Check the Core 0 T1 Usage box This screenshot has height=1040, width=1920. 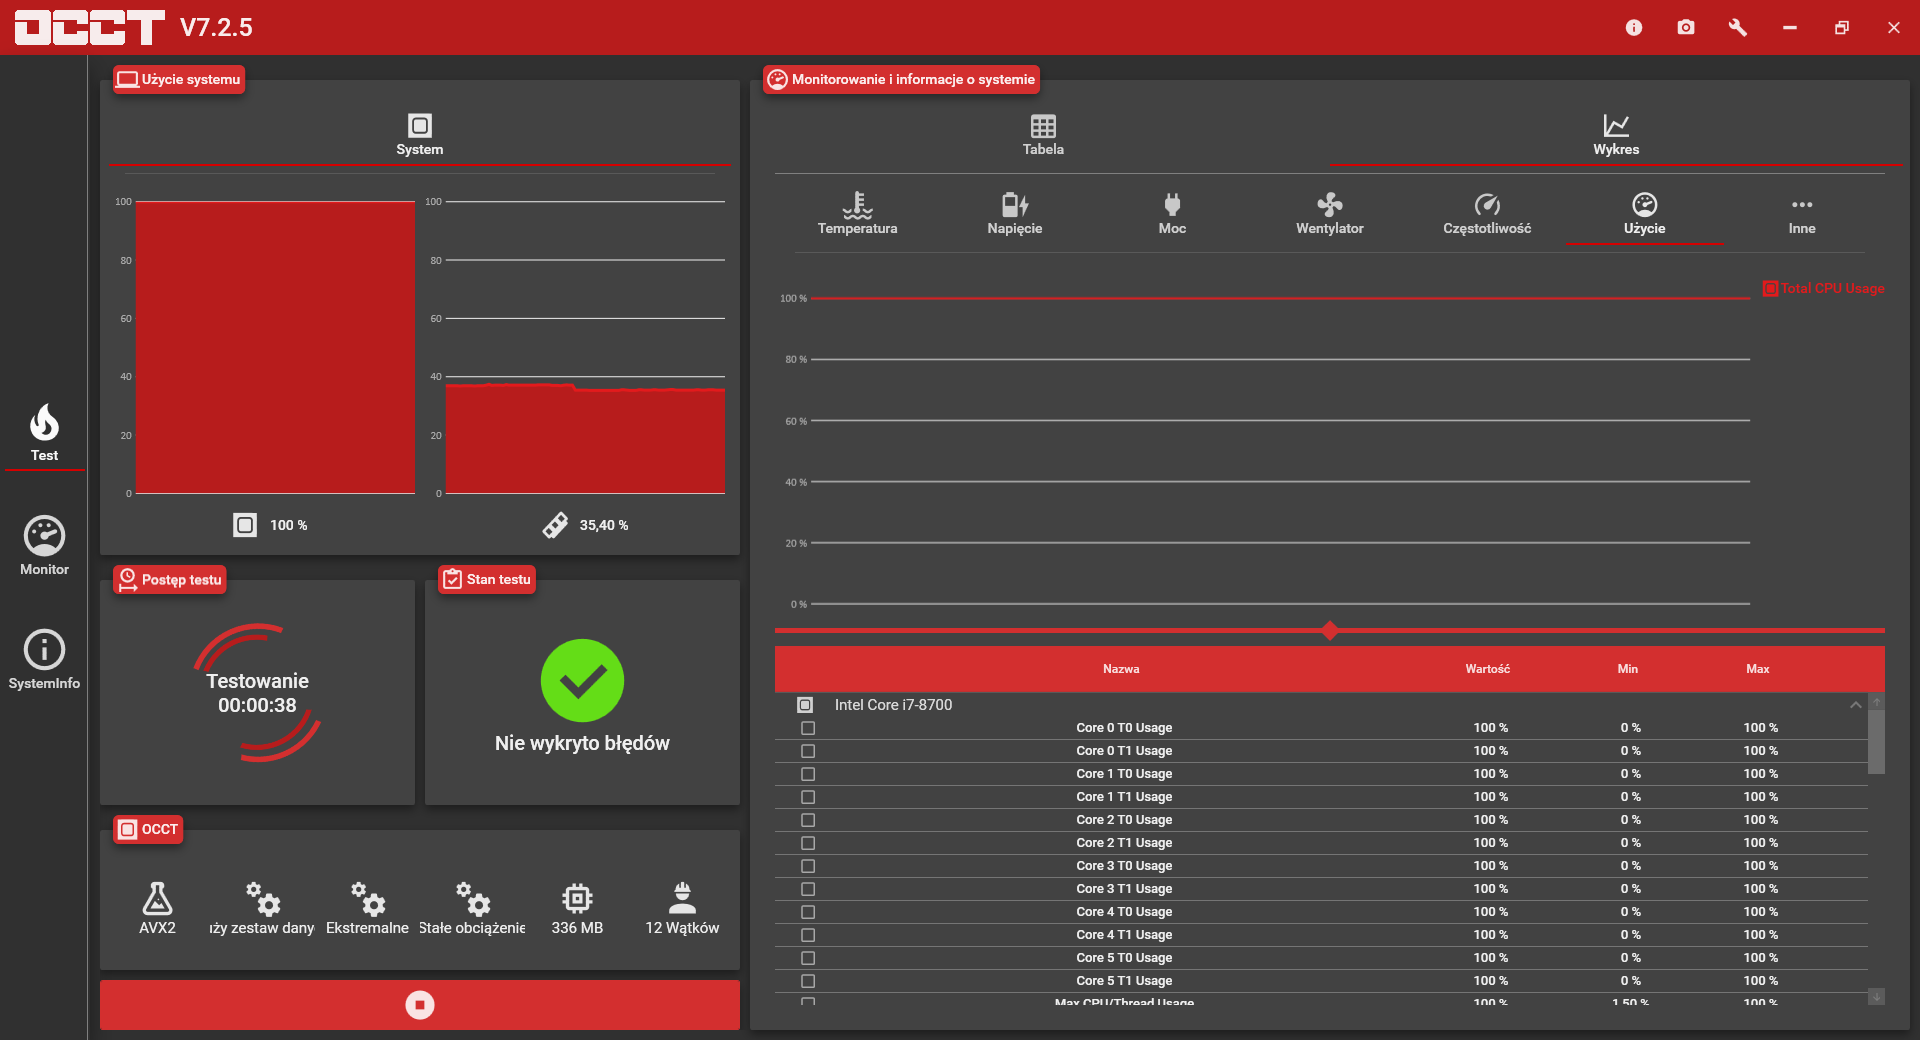808,751
